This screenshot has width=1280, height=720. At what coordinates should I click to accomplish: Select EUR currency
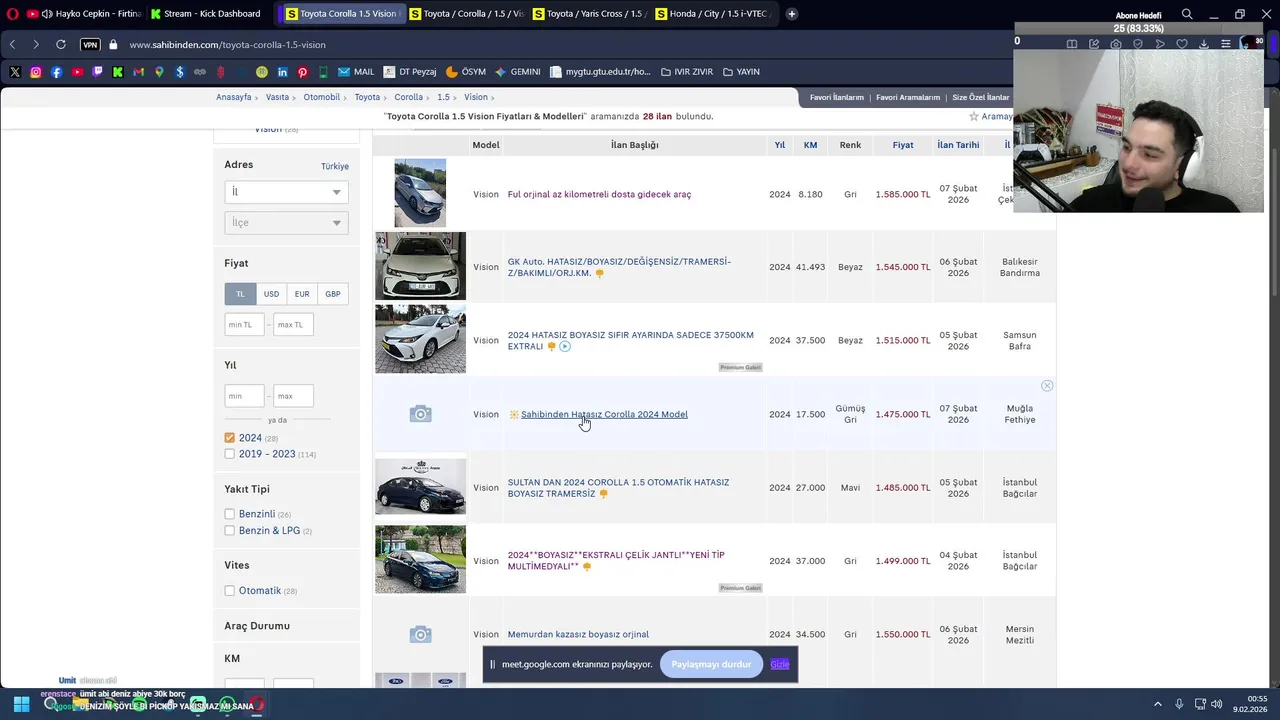click(x=302, y=294)
